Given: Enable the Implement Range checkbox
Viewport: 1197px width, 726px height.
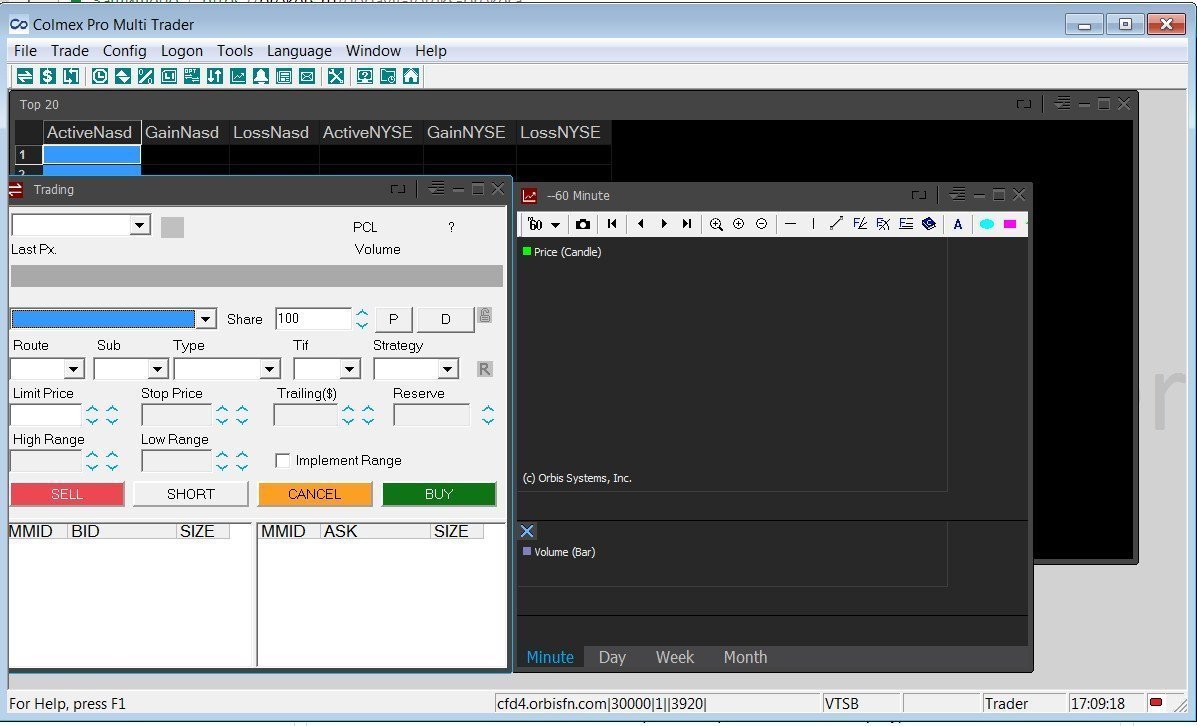Looking at the screenshot, I should point(282,460).
